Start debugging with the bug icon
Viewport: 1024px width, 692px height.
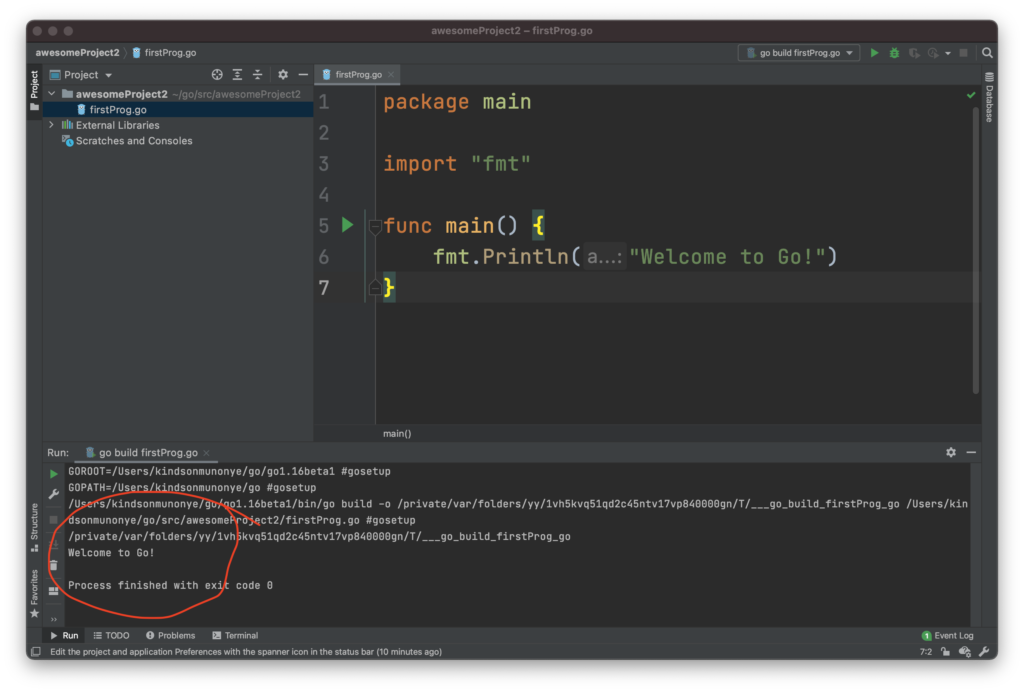point(893,53)
